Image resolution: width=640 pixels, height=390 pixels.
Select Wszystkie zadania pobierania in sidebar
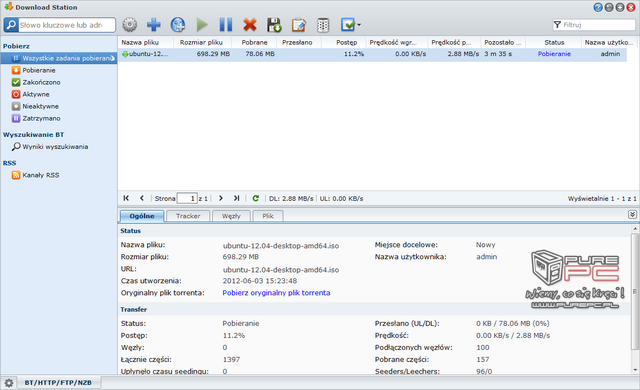coord(59,58)
